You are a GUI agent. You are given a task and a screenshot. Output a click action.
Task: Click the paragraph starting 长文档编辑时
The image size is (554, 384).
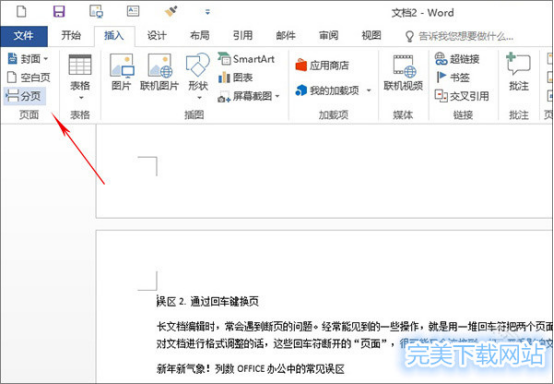point(354,326)
